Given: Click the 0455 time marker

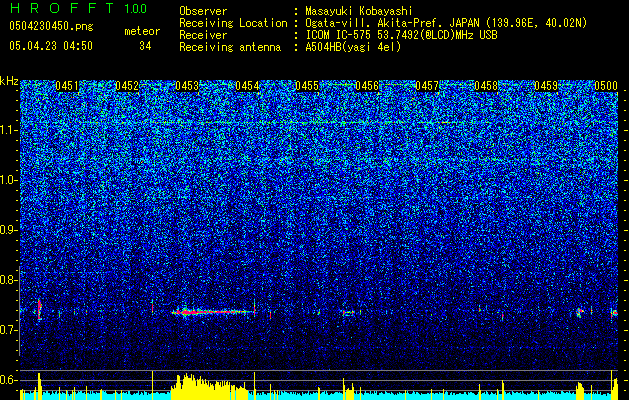Looking at the screenshot, I should tap(307, 86).
